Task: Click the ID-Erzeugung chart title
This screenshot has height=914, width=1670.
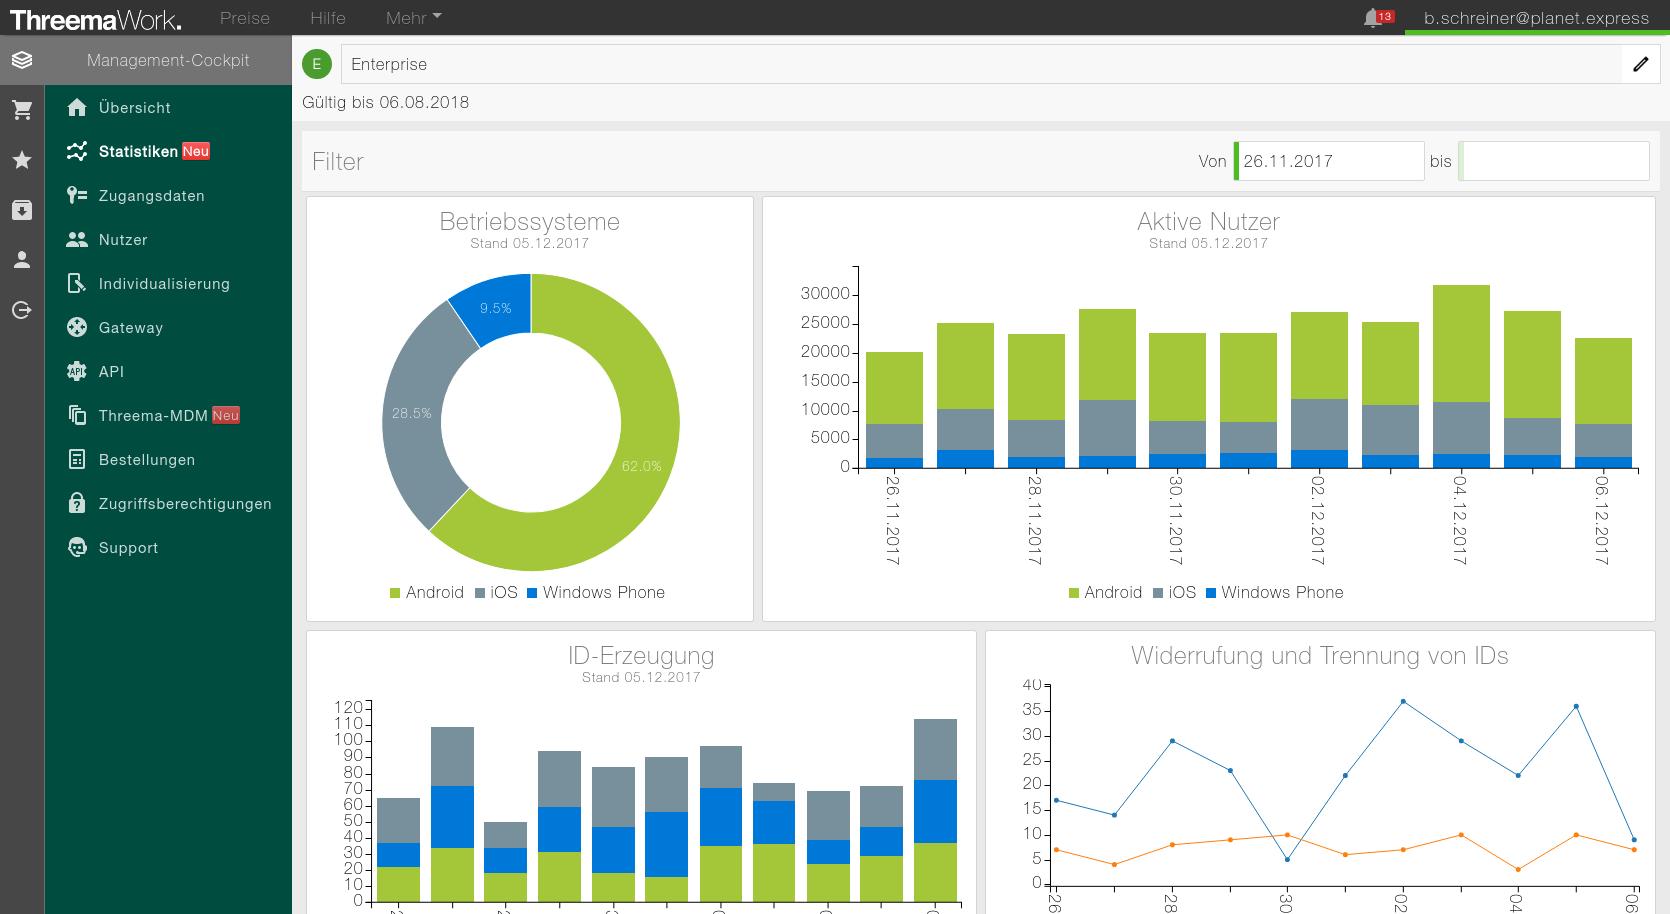Action: click(x=641, y=655)
